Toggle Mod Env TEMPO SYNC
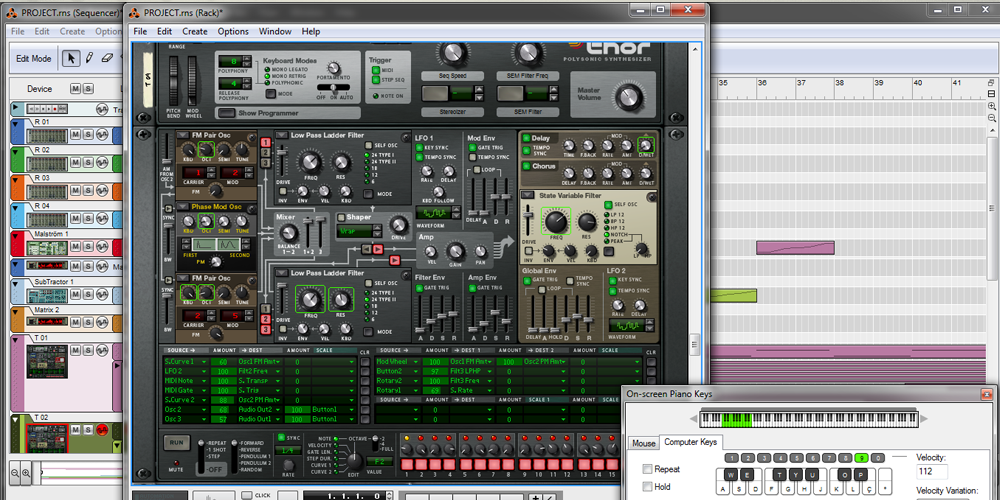1000x500 pixels. pyautogui.click(x=472, y=157)
